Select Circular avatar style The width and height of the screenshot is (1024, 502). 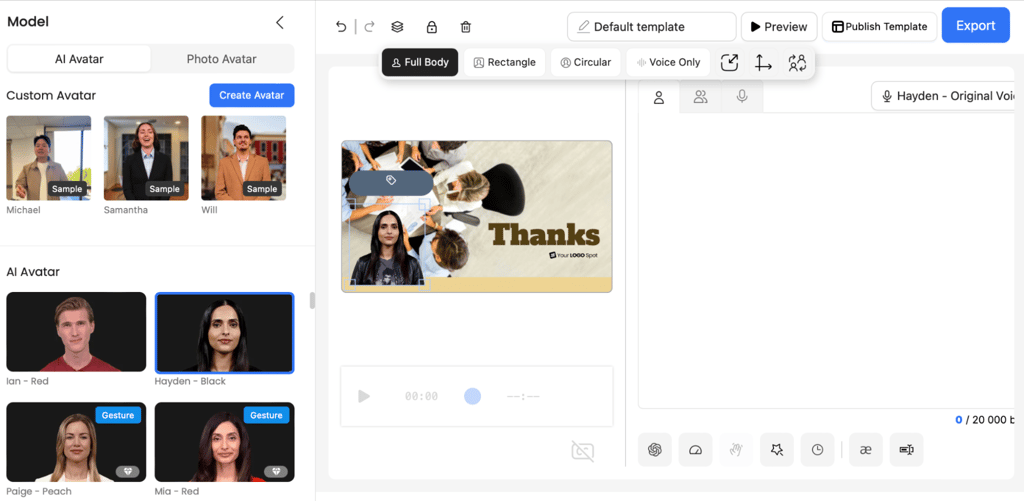(x=586, y=63)
